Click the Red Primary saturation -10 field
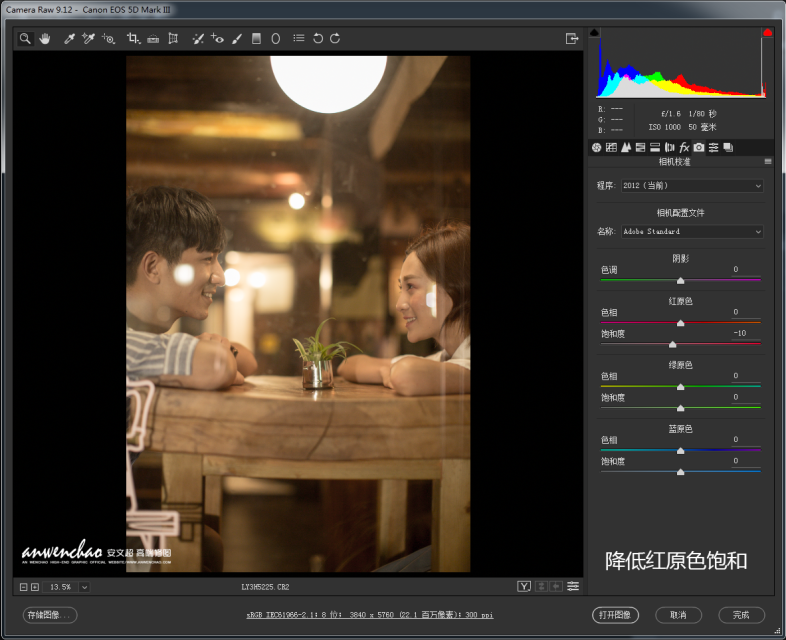Screen dimensions: 786x640 (745, 333)
